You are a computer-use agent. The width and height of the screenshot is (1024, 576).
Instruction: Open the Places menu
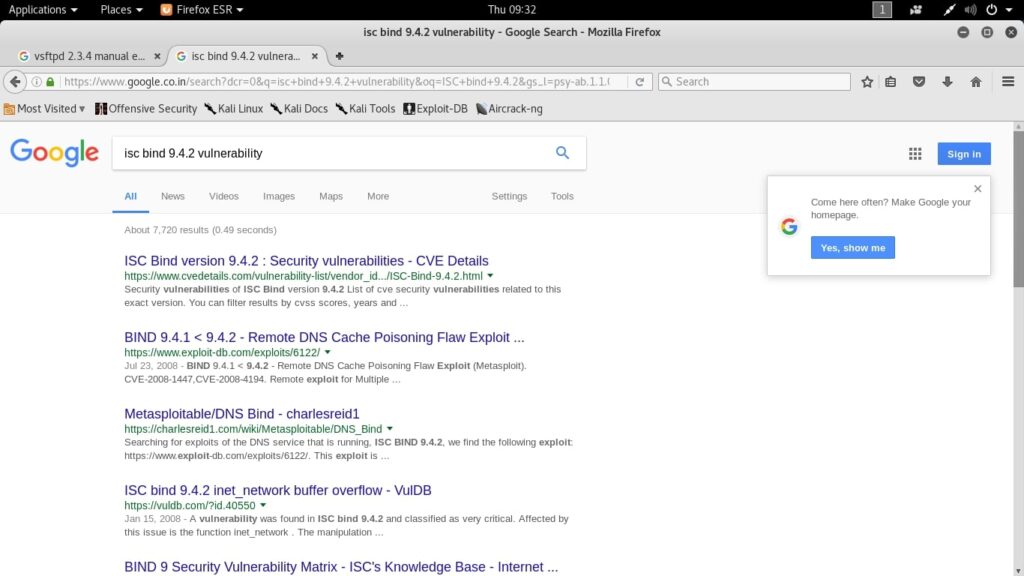pyautogui.click(x=121, y=10)
